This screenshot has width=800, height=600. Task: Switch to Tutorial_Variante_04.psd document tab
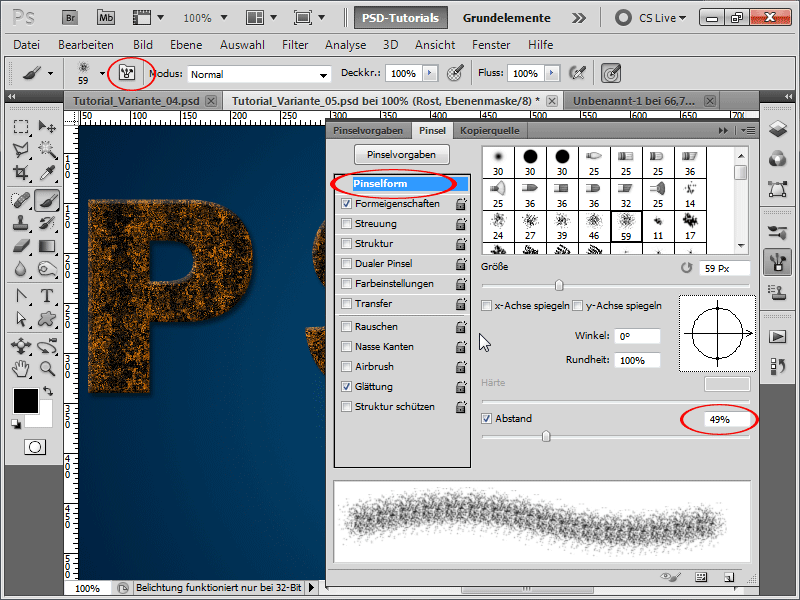point(136,101)
